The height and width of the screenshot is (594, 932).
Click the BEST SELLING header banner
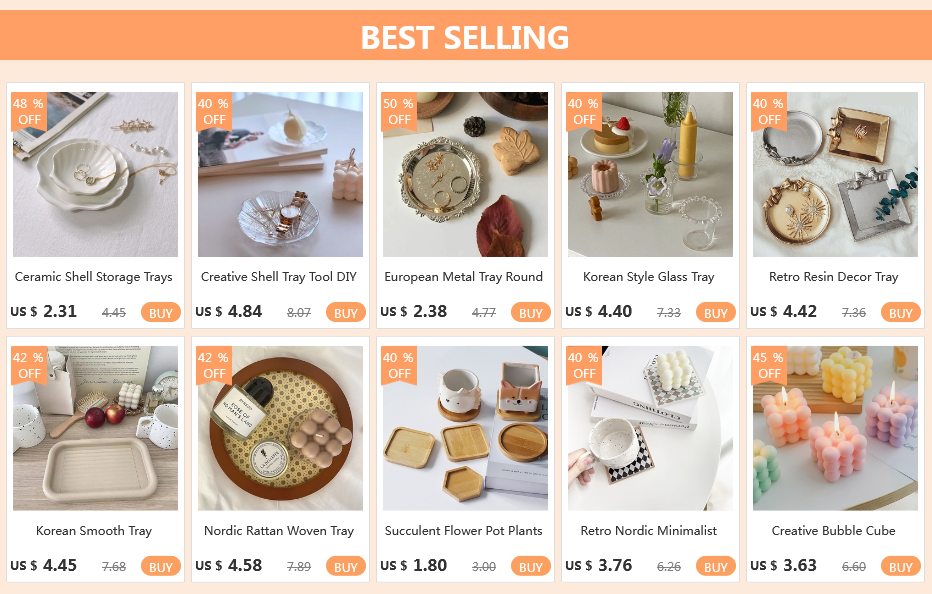click(465, 37)
